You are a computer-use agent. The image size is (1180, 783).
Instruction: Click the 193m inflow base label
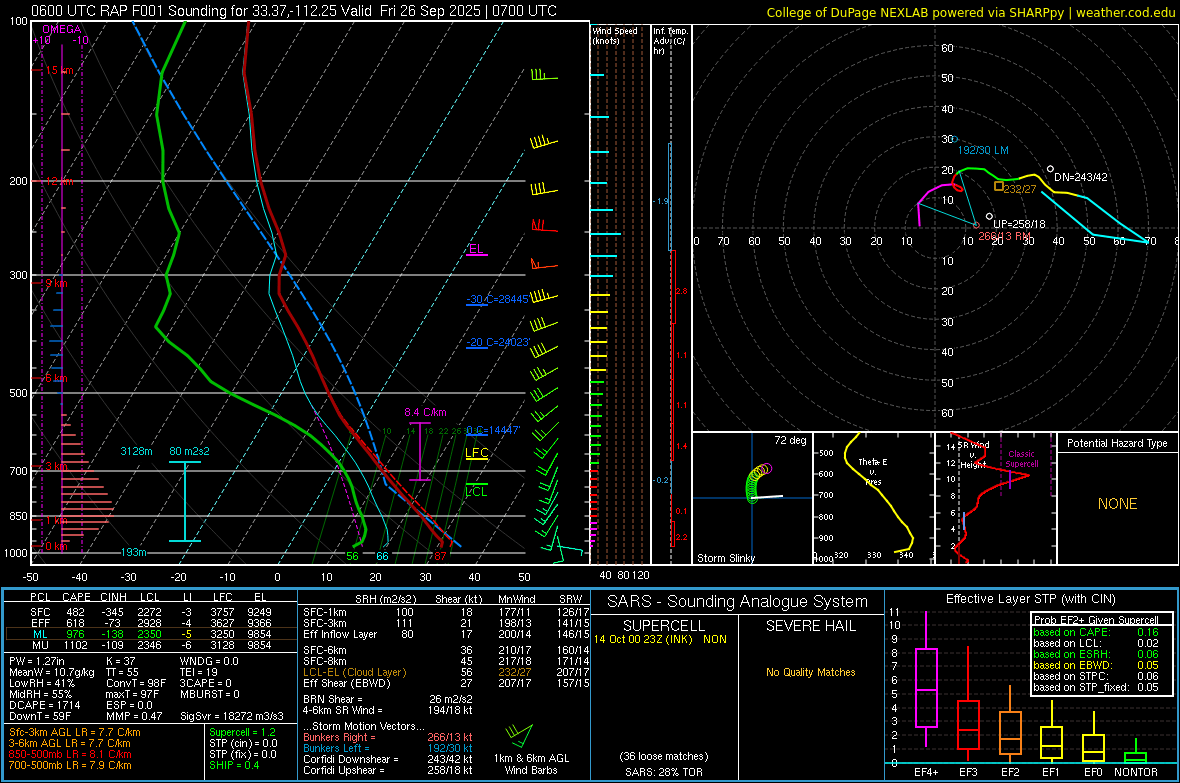[133, 552]
